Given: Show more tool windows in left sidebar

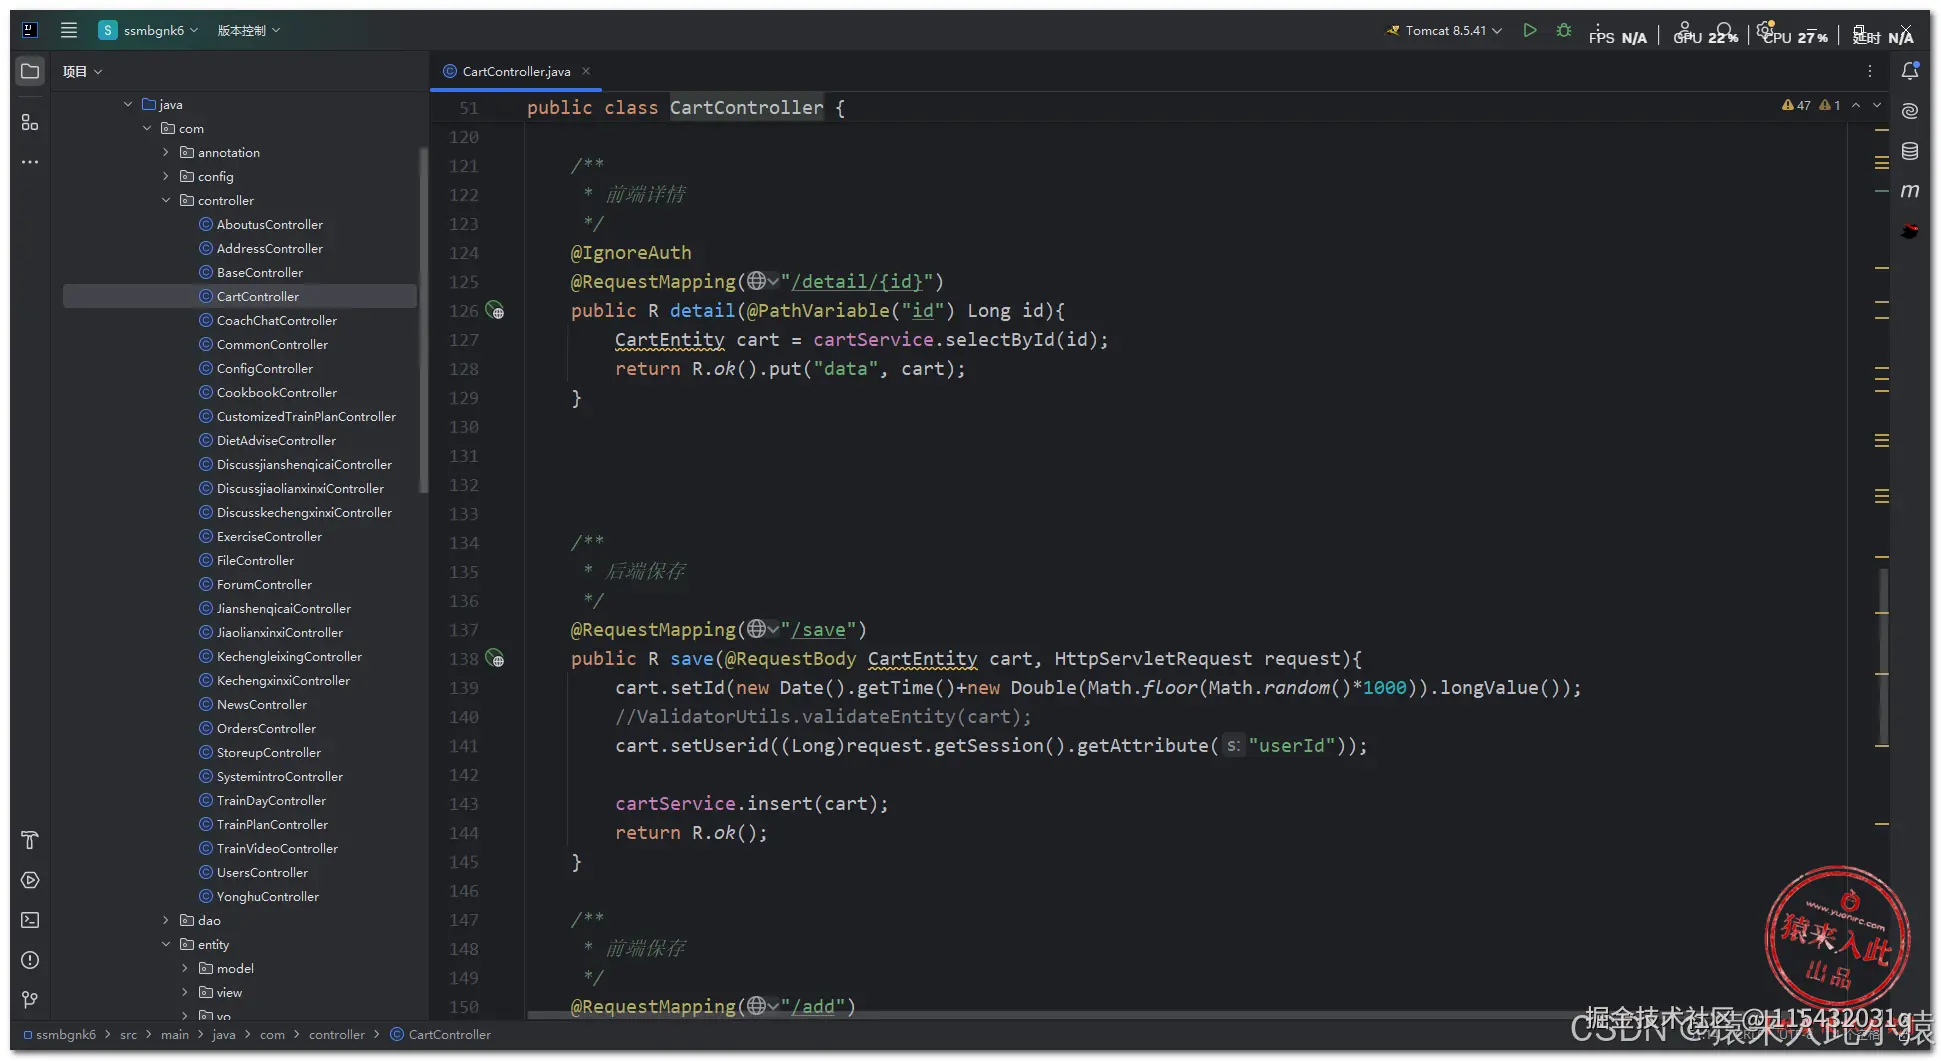Looking at the screenshot, I should (30, 162).
